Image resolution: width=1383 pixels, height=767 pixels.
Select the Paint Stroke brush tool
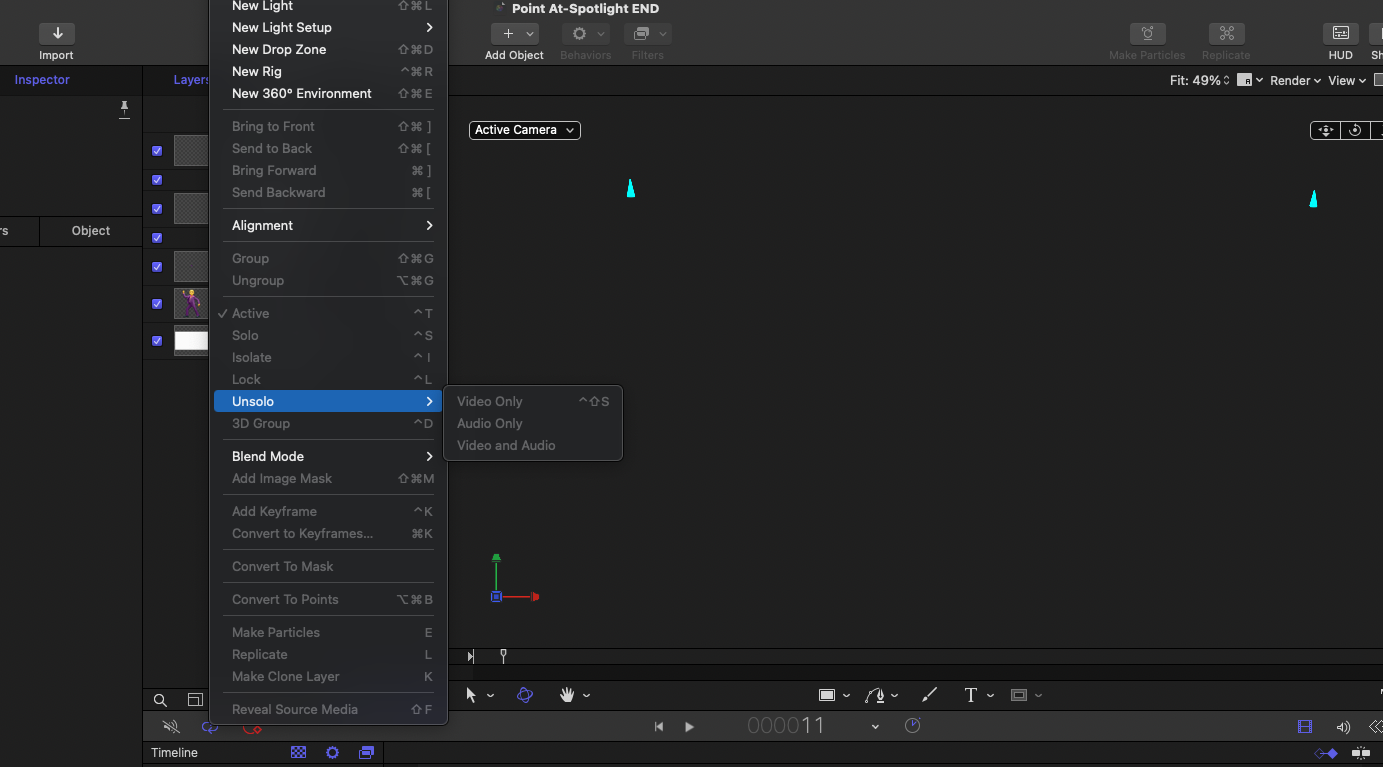(x=929, y=695)
